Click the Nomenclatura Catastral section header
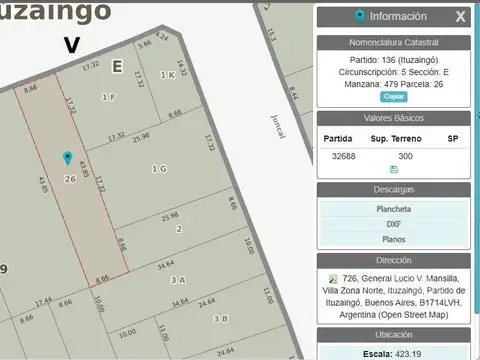 (394, 43)
